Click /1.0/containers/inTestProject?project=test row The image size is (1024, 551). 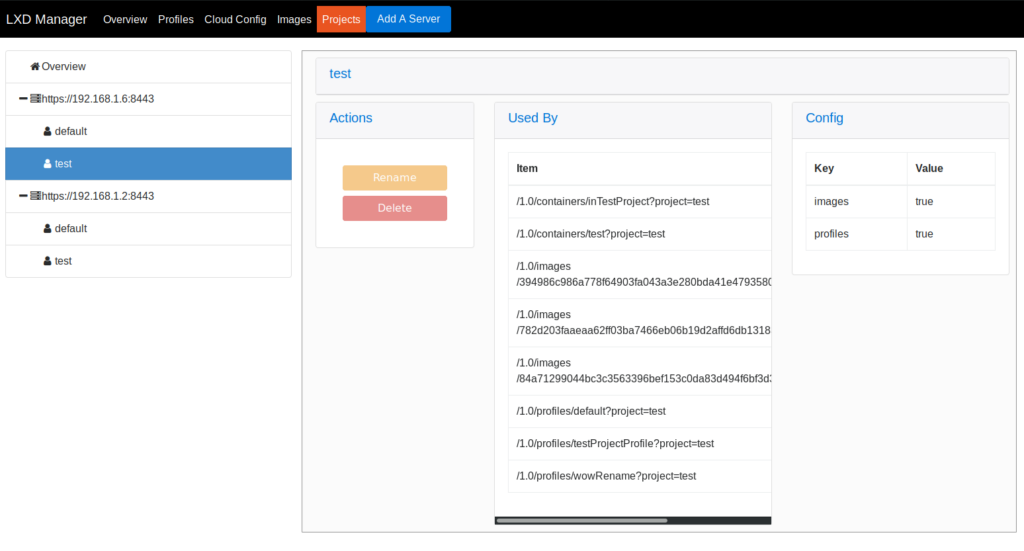pyautogui.click(x=639, y=202)
